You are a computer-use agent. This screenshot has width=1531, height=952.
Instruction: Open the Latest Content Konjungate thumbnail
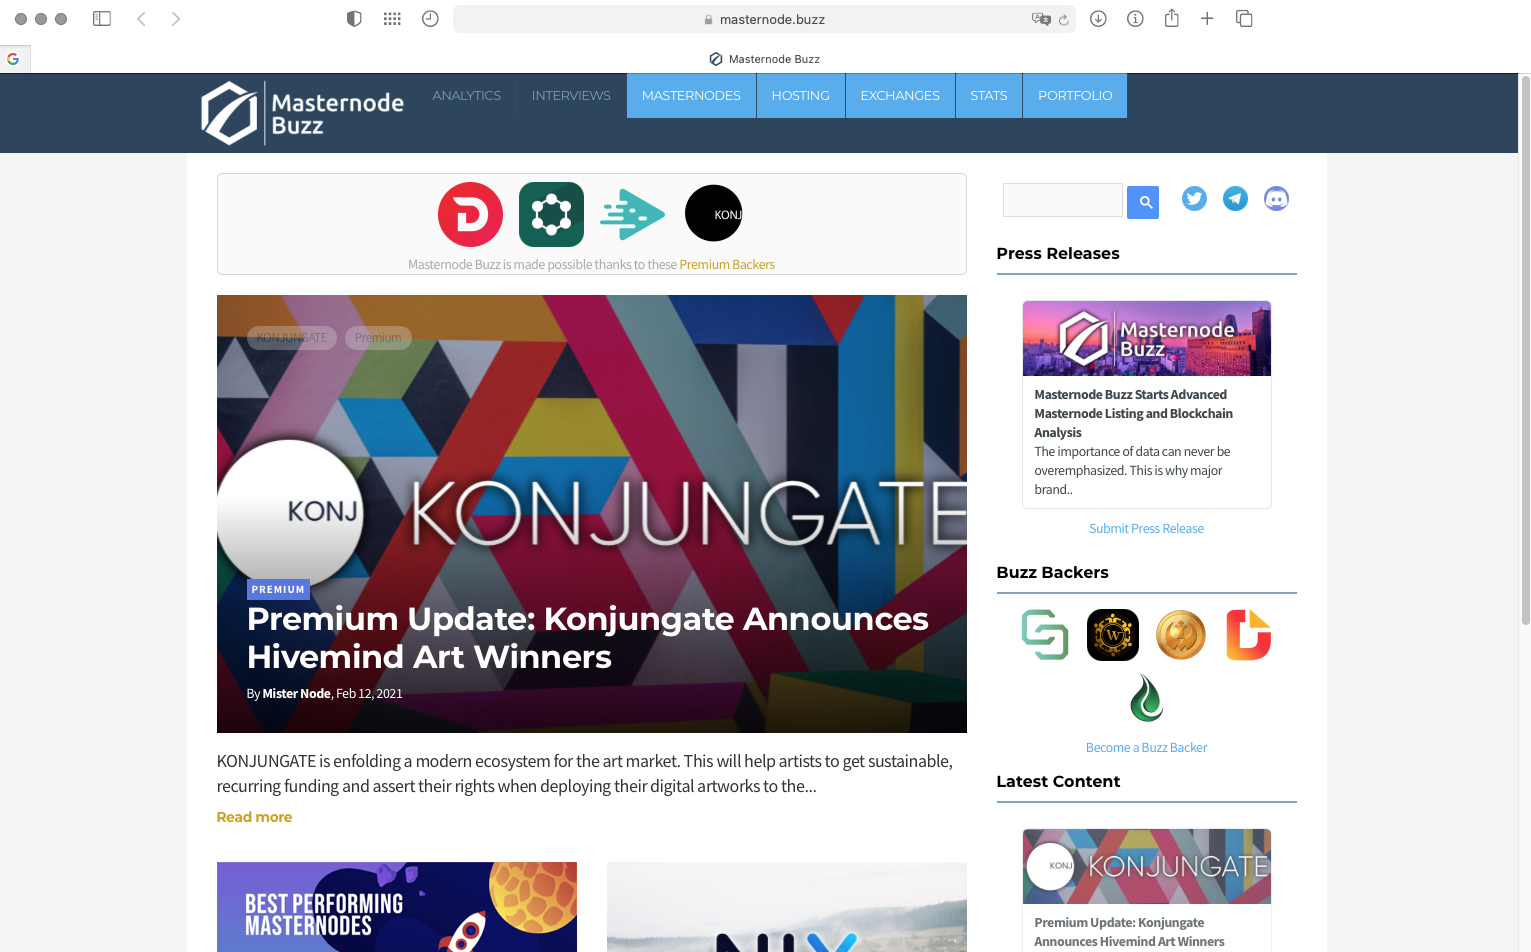(x=1147, y=866)
